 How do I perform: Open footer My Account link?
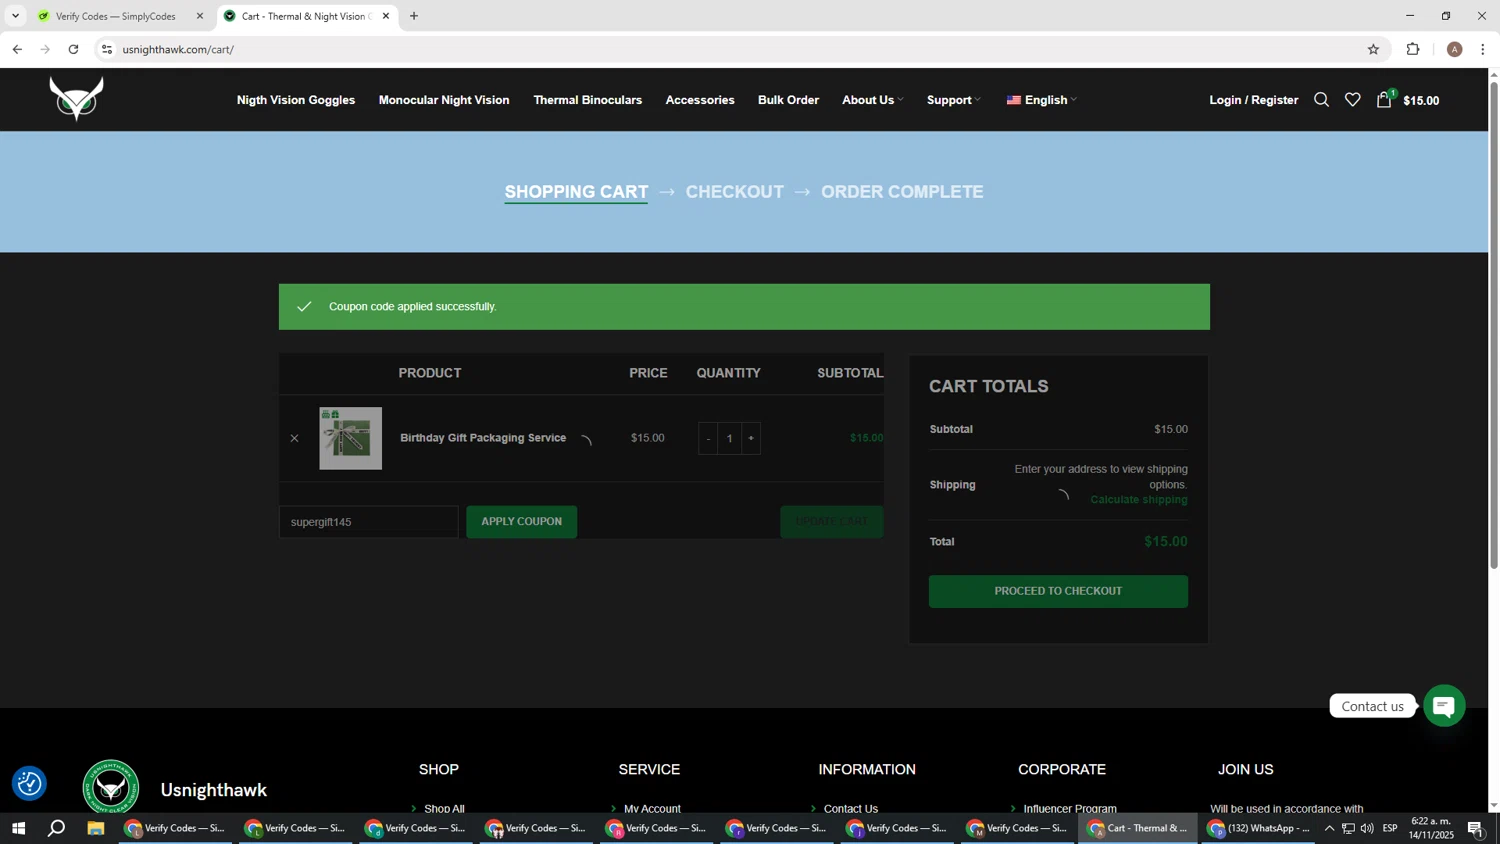(652, 808)
